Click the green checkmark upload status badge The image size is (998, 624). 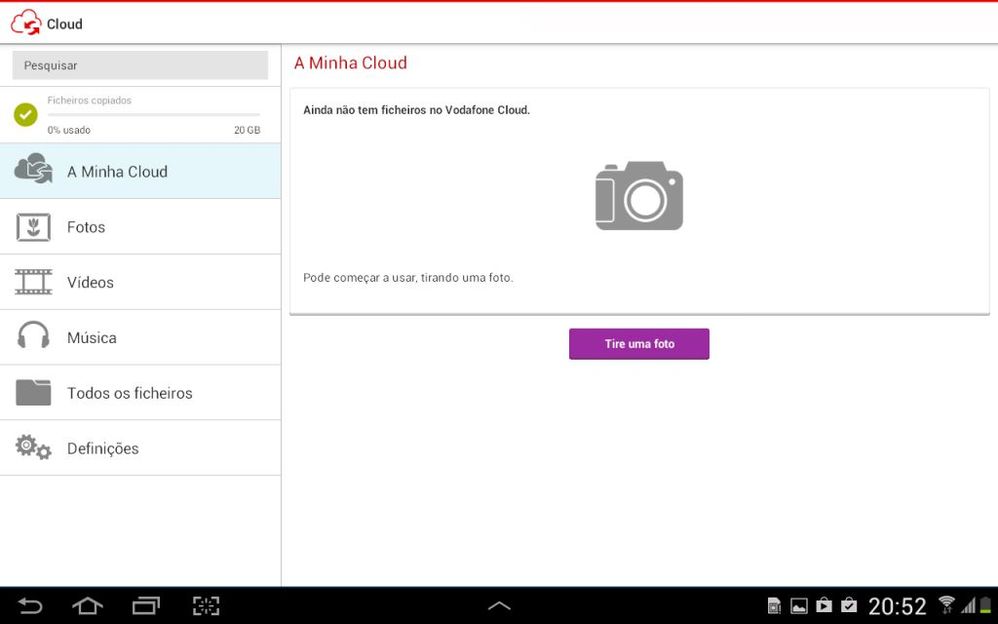click(x=26, y=114)
